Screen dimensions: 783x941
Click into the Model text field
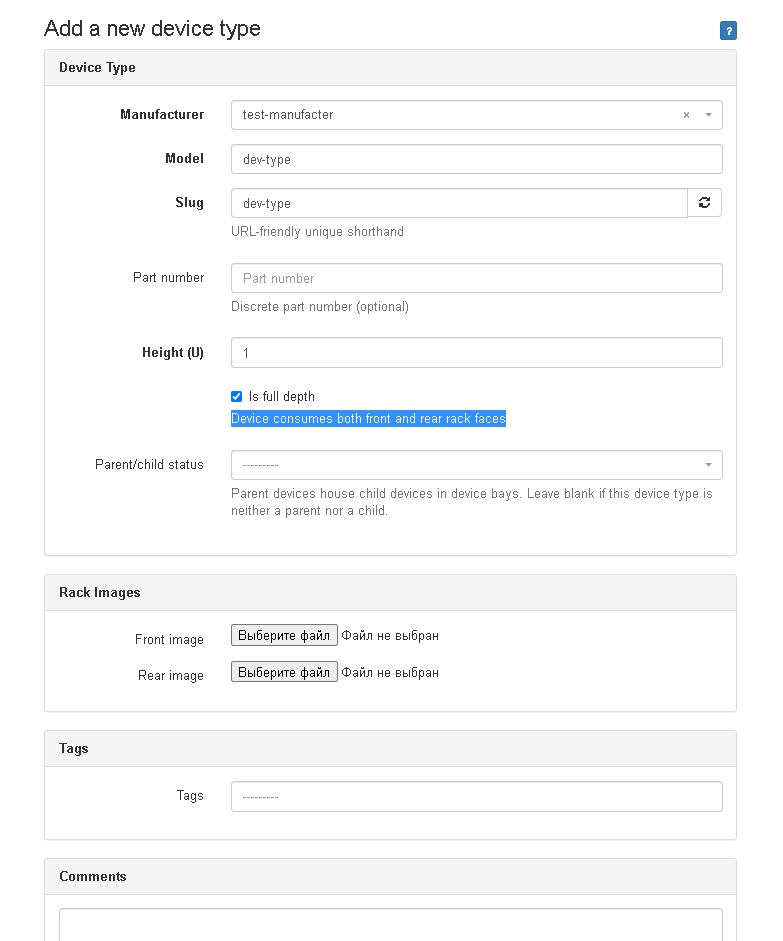pos(476,159)
